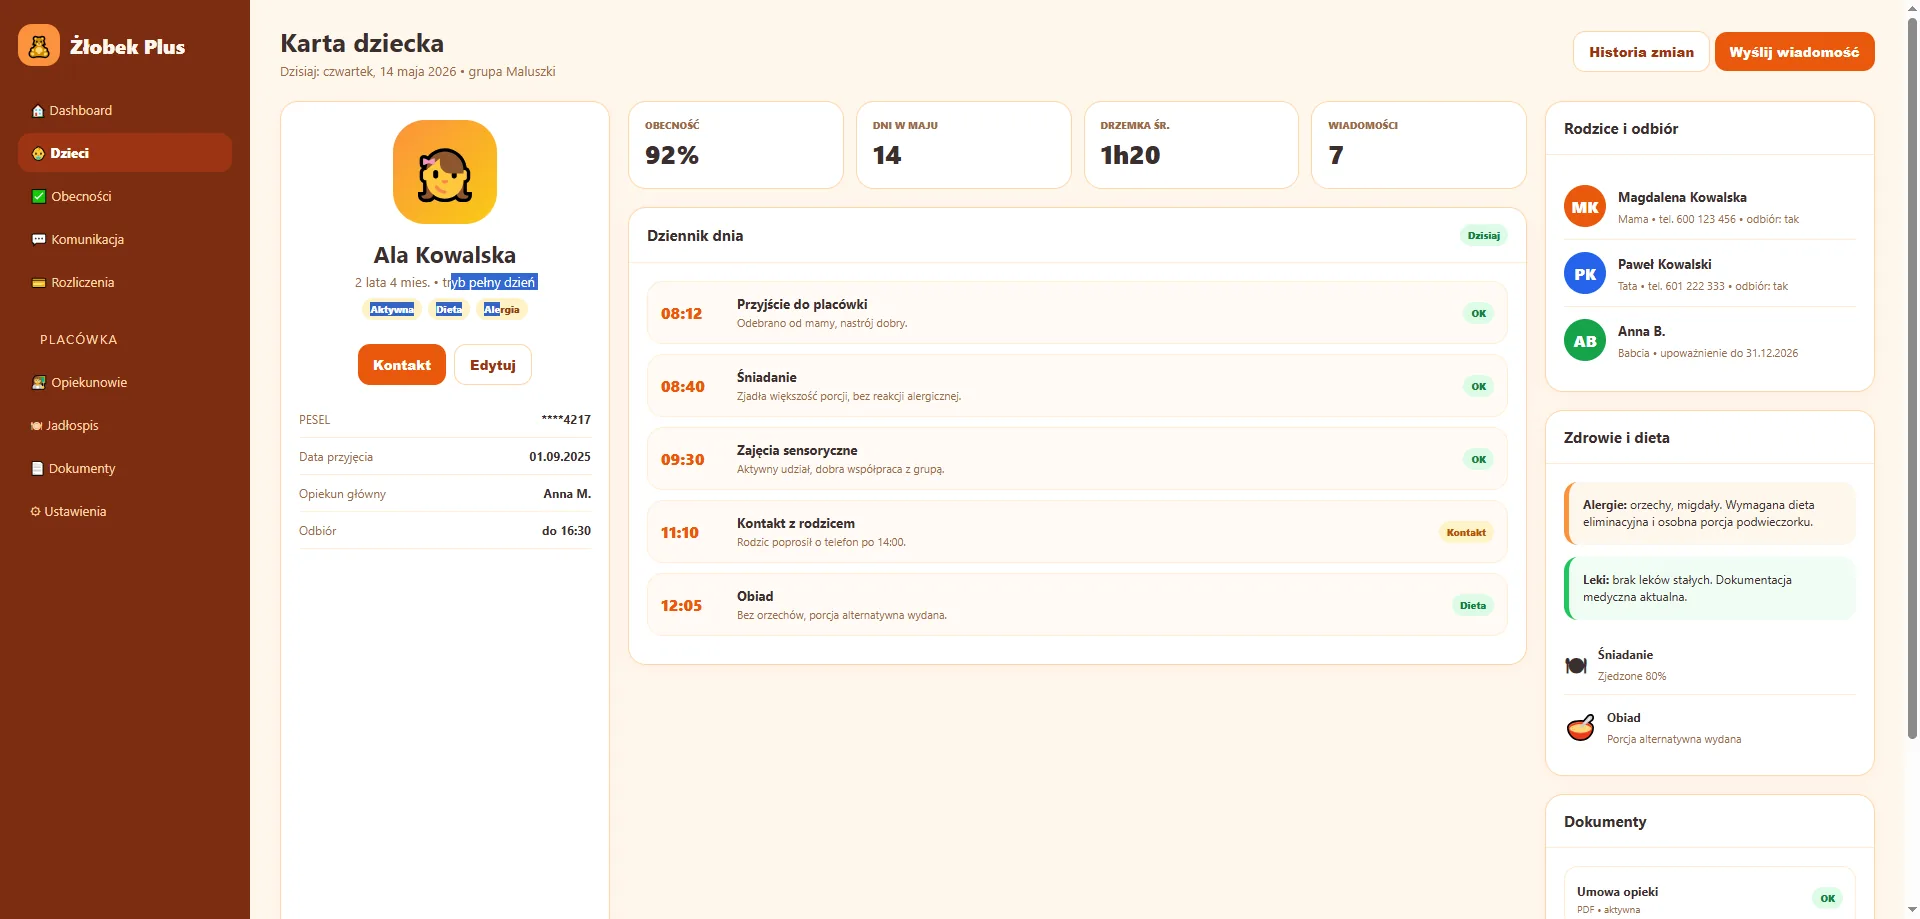
Task: Click the house icon beside Dashboard
Action: click(38, 111)
